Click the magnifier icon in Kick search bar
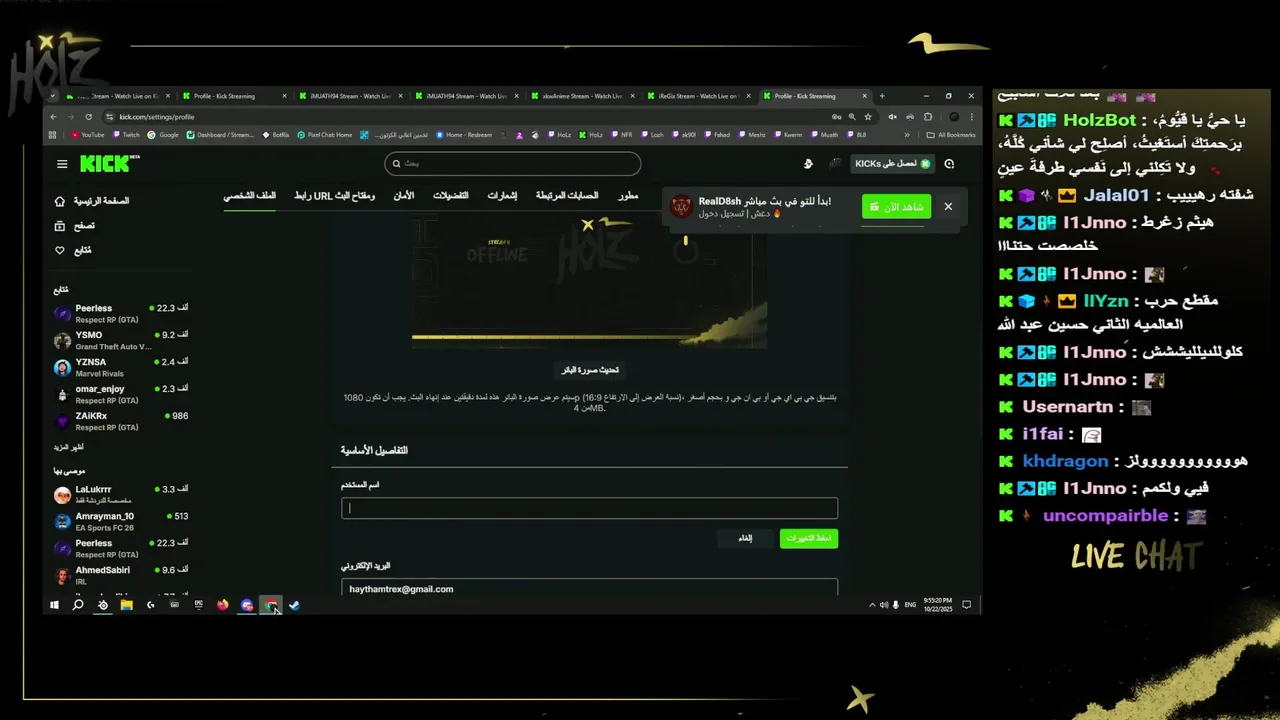 (x=396, y=163)
